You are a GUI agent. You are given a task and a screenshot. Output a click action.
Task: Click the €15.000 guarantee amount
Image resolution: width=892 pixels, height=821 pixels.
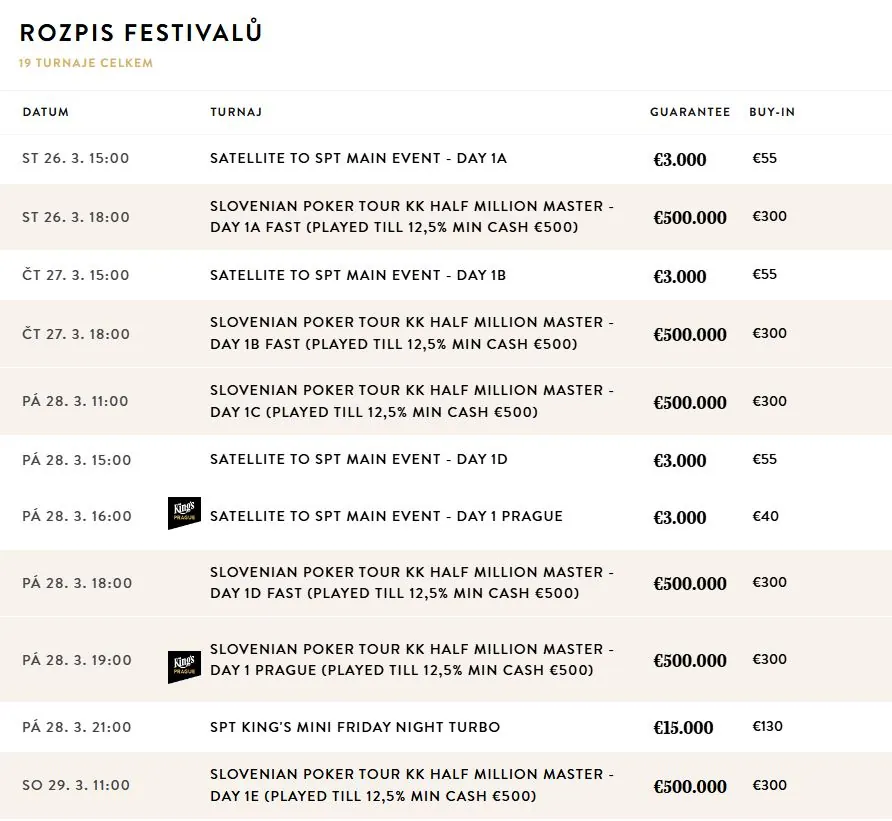[683, 728]
